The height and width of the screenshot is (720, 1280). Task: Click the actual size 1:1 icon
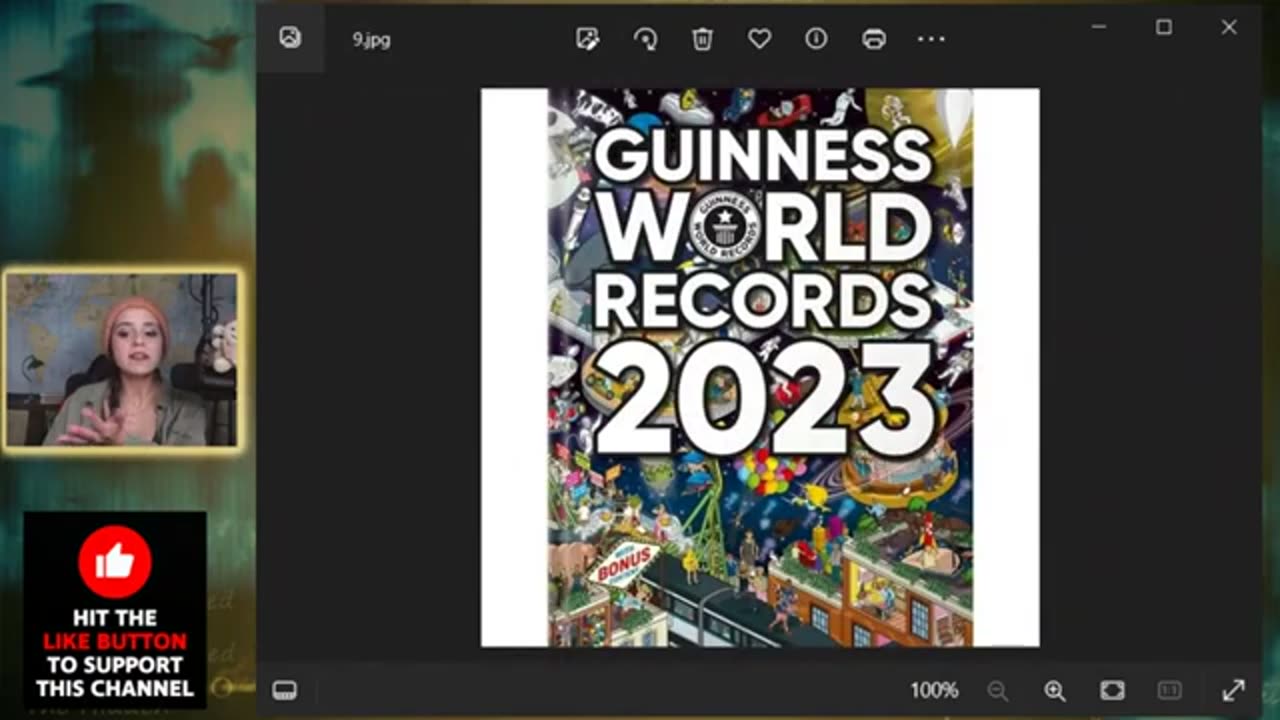click(x=1169, y=690)
